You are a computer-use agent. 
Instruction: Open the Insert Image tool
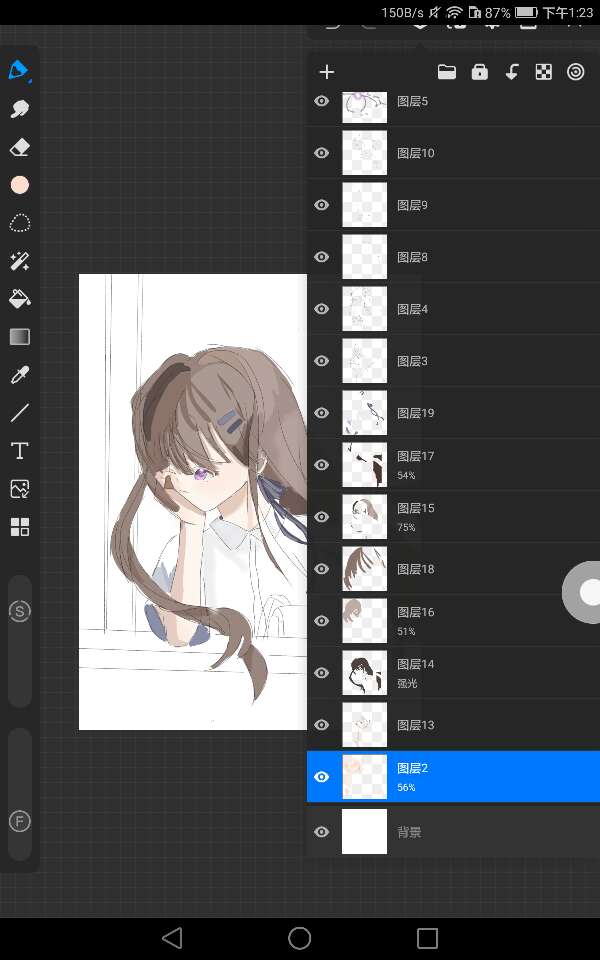tap(20, 489)
